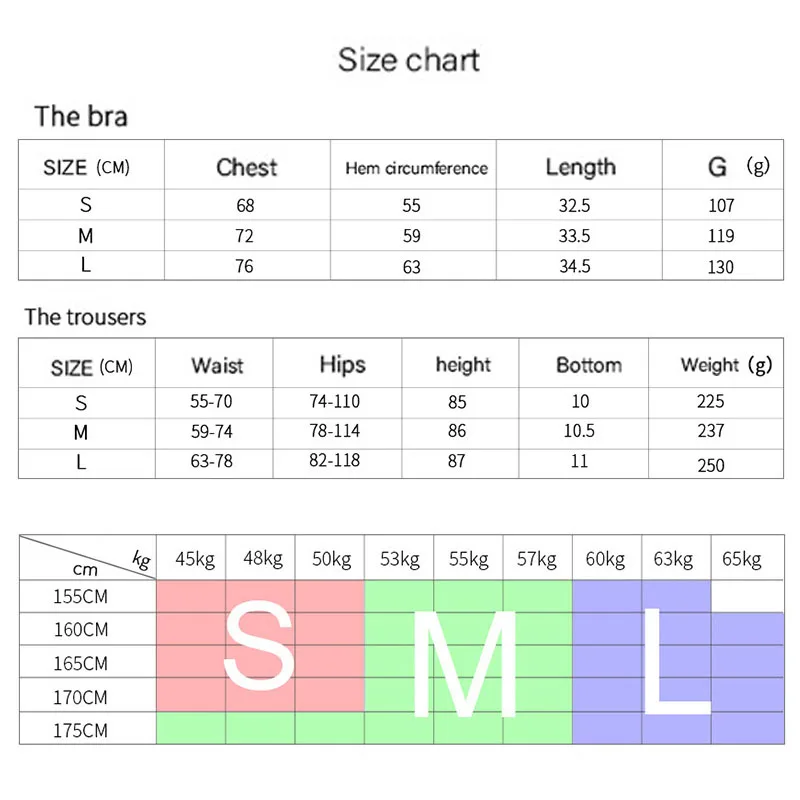Click the 65kg column header

click(740, 559)
